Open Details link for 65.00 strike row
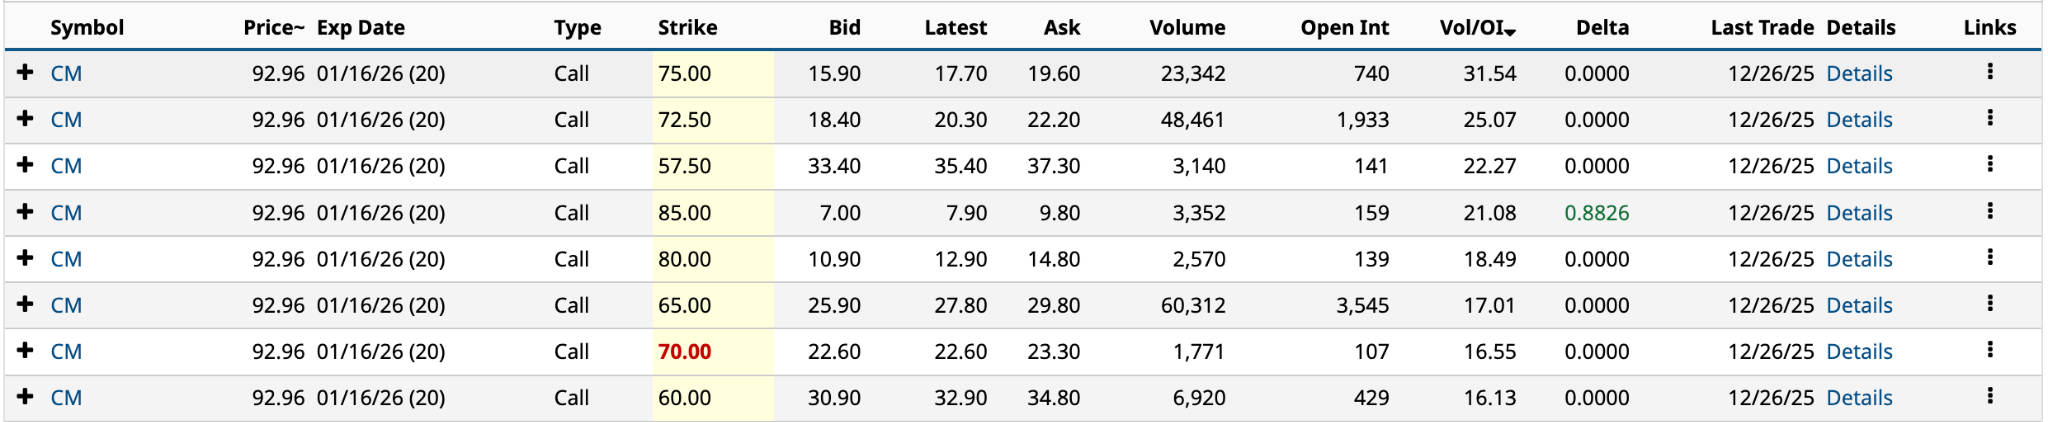 pos(1859,305)
